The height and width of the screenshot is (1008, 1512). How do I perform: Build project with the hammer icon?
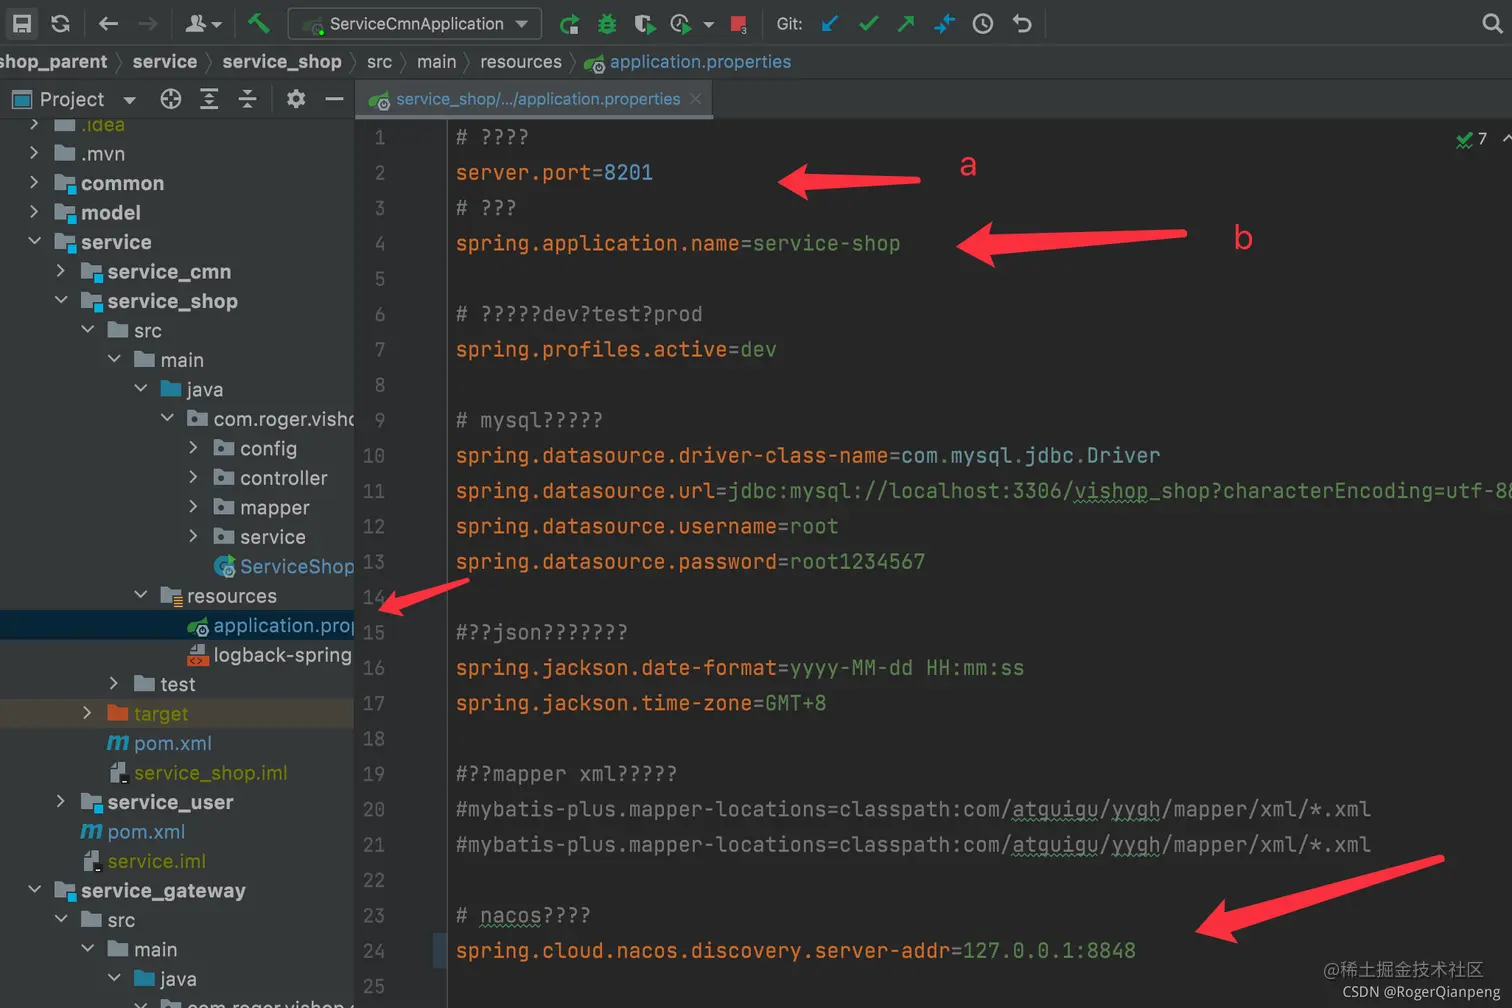coord(258,23)
